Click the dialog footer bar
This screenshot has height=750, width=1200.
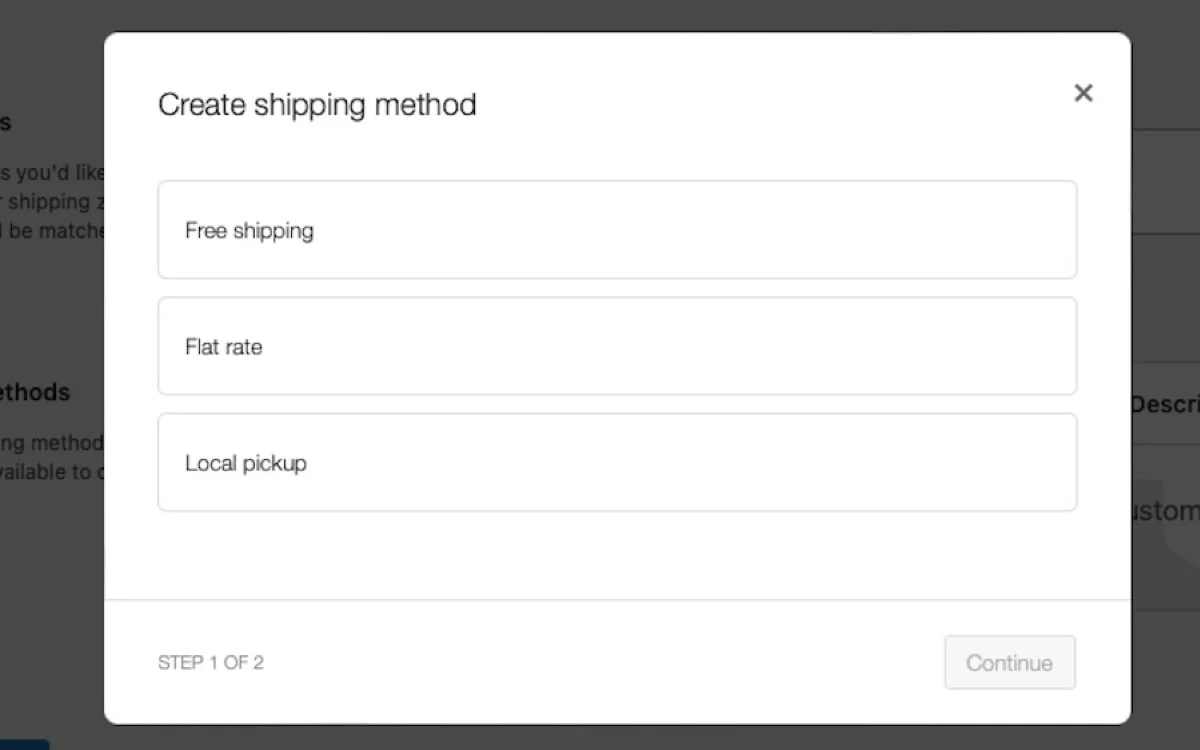tap(617, 662)
